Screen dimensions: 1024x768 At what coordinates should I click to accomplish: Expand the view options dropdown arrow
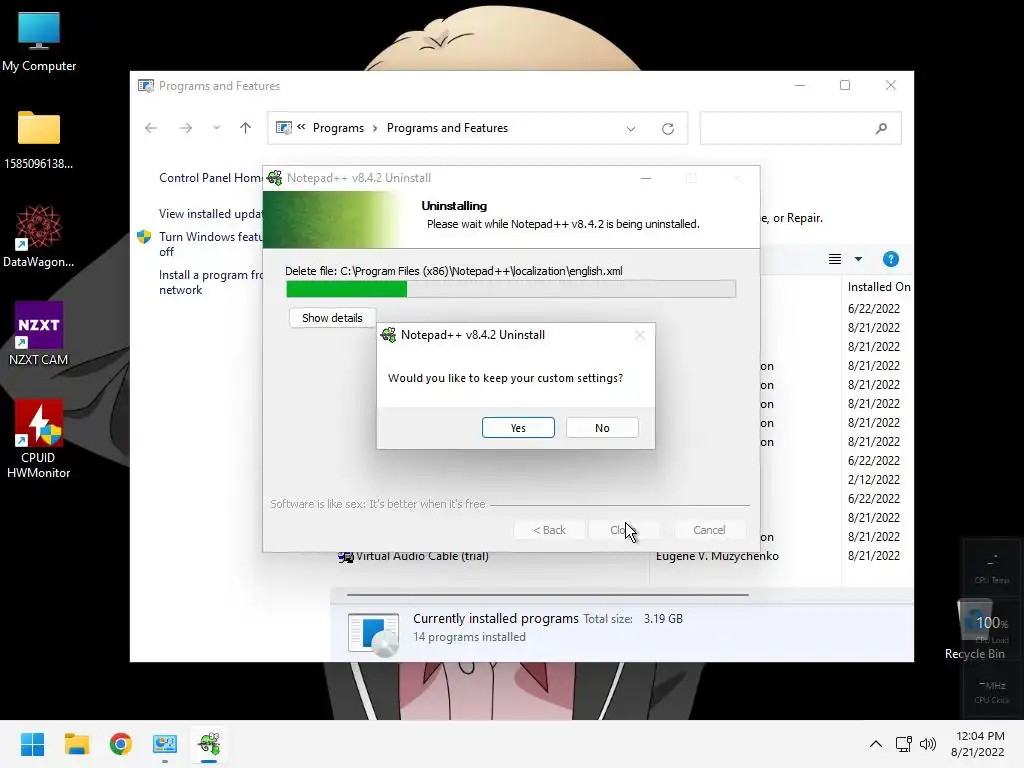coord(858,259)
